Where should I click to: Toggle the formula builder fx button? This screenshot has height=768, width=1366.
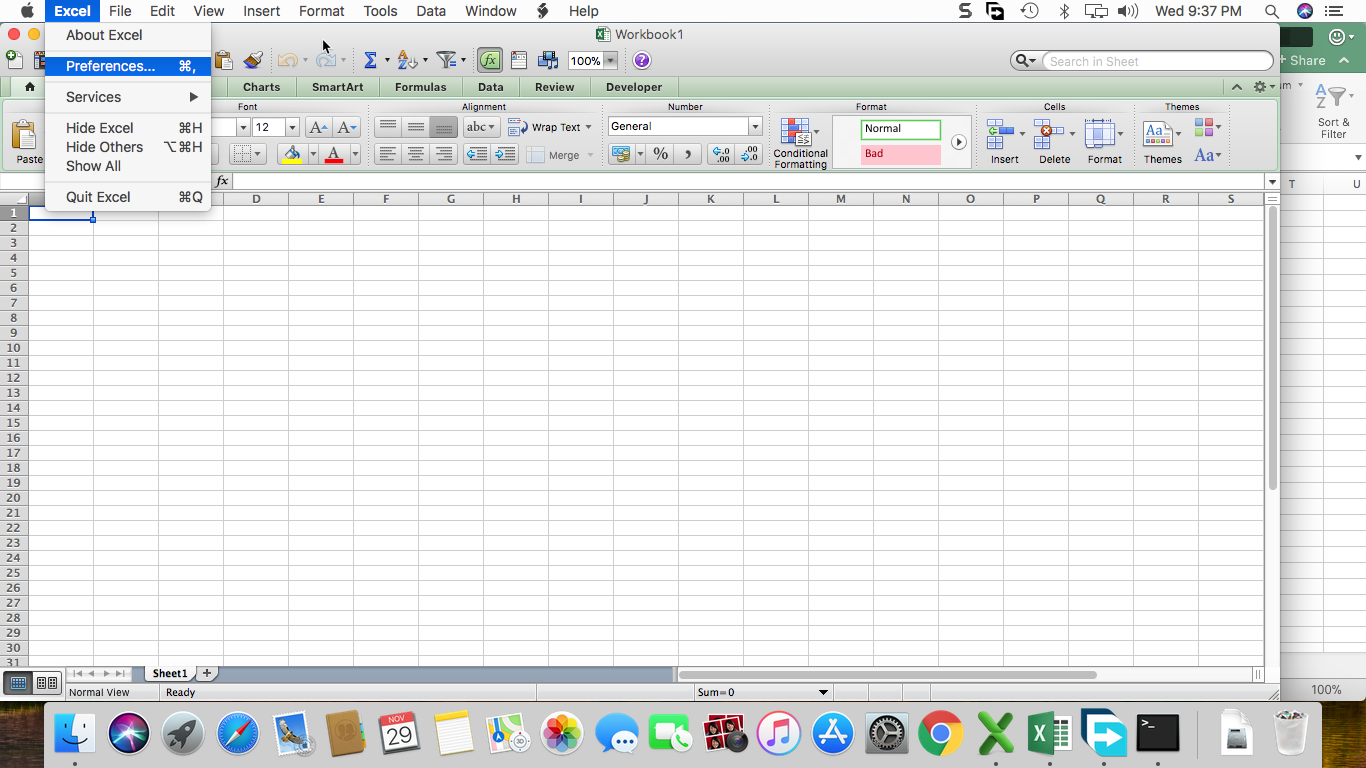(490, 61)
